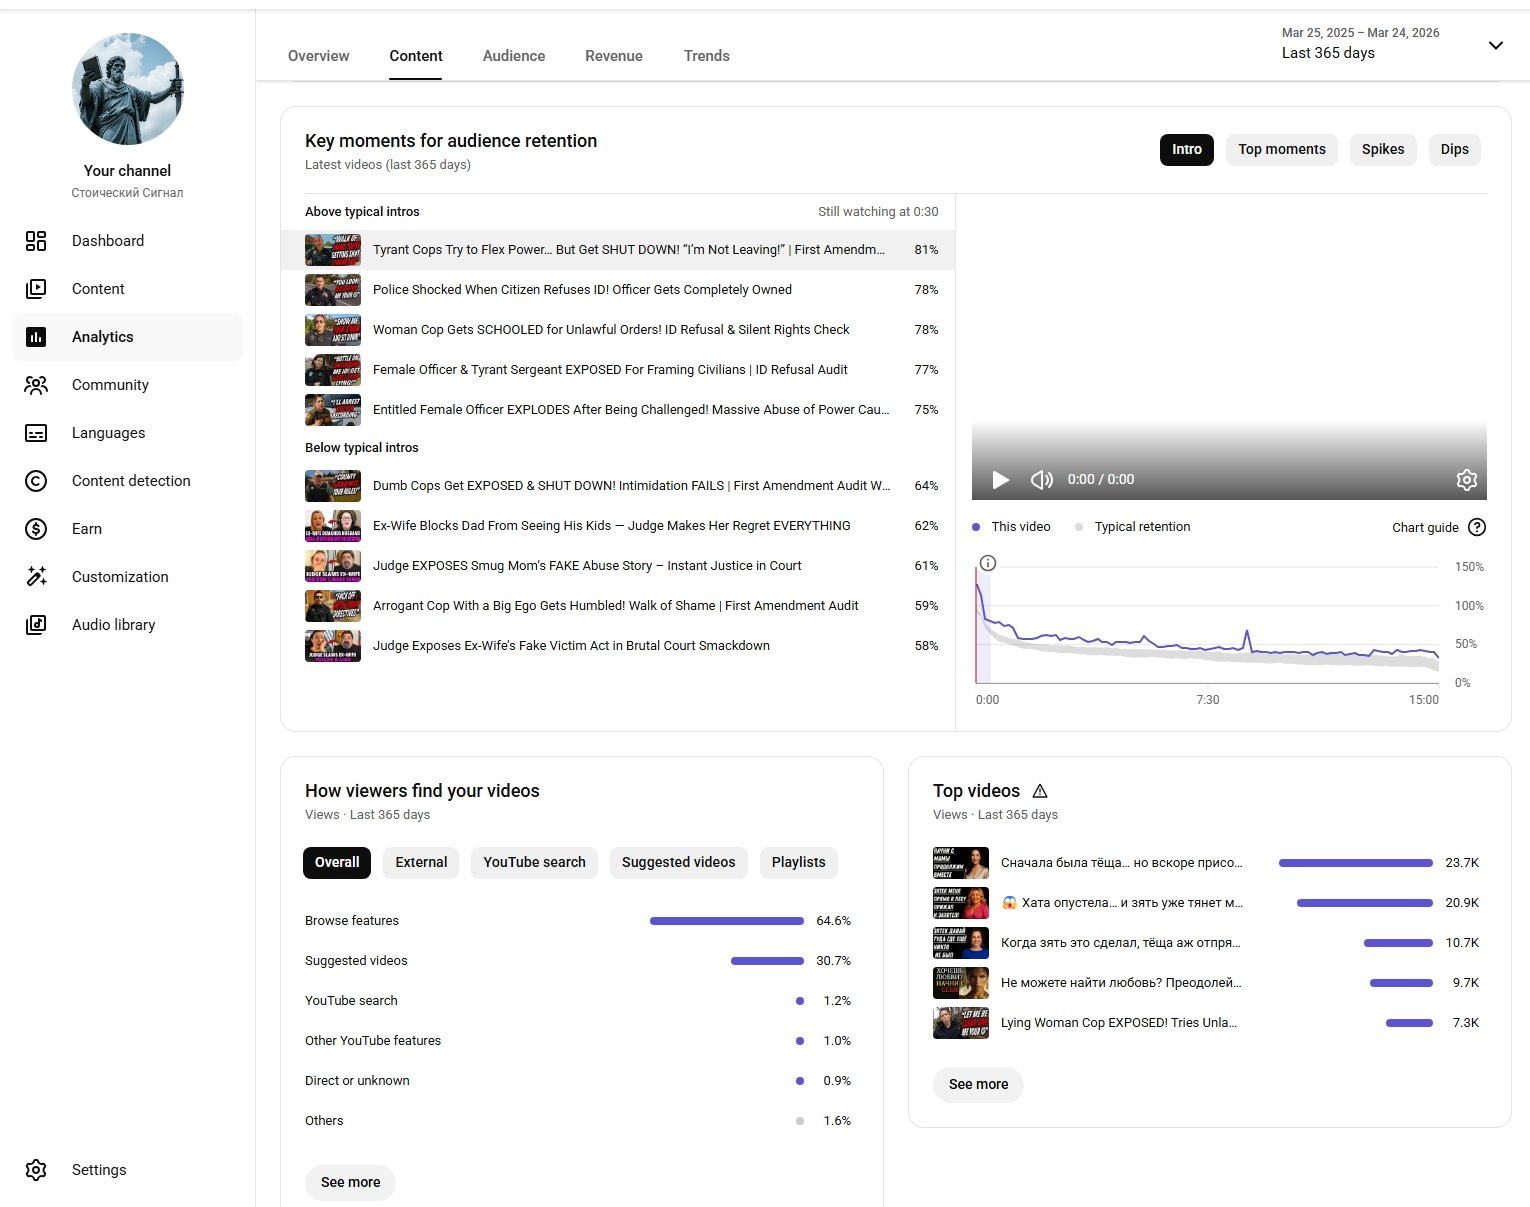Image resolution: width=1530 pixels, height=1207 pixels.
Task: Open Content detection copyright icon
Action: [36, 481]
